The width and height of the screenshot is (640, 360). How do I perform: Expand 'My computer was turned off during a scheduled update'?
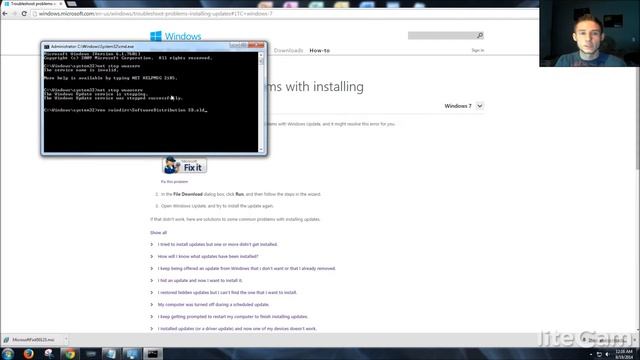coord(213,304)
